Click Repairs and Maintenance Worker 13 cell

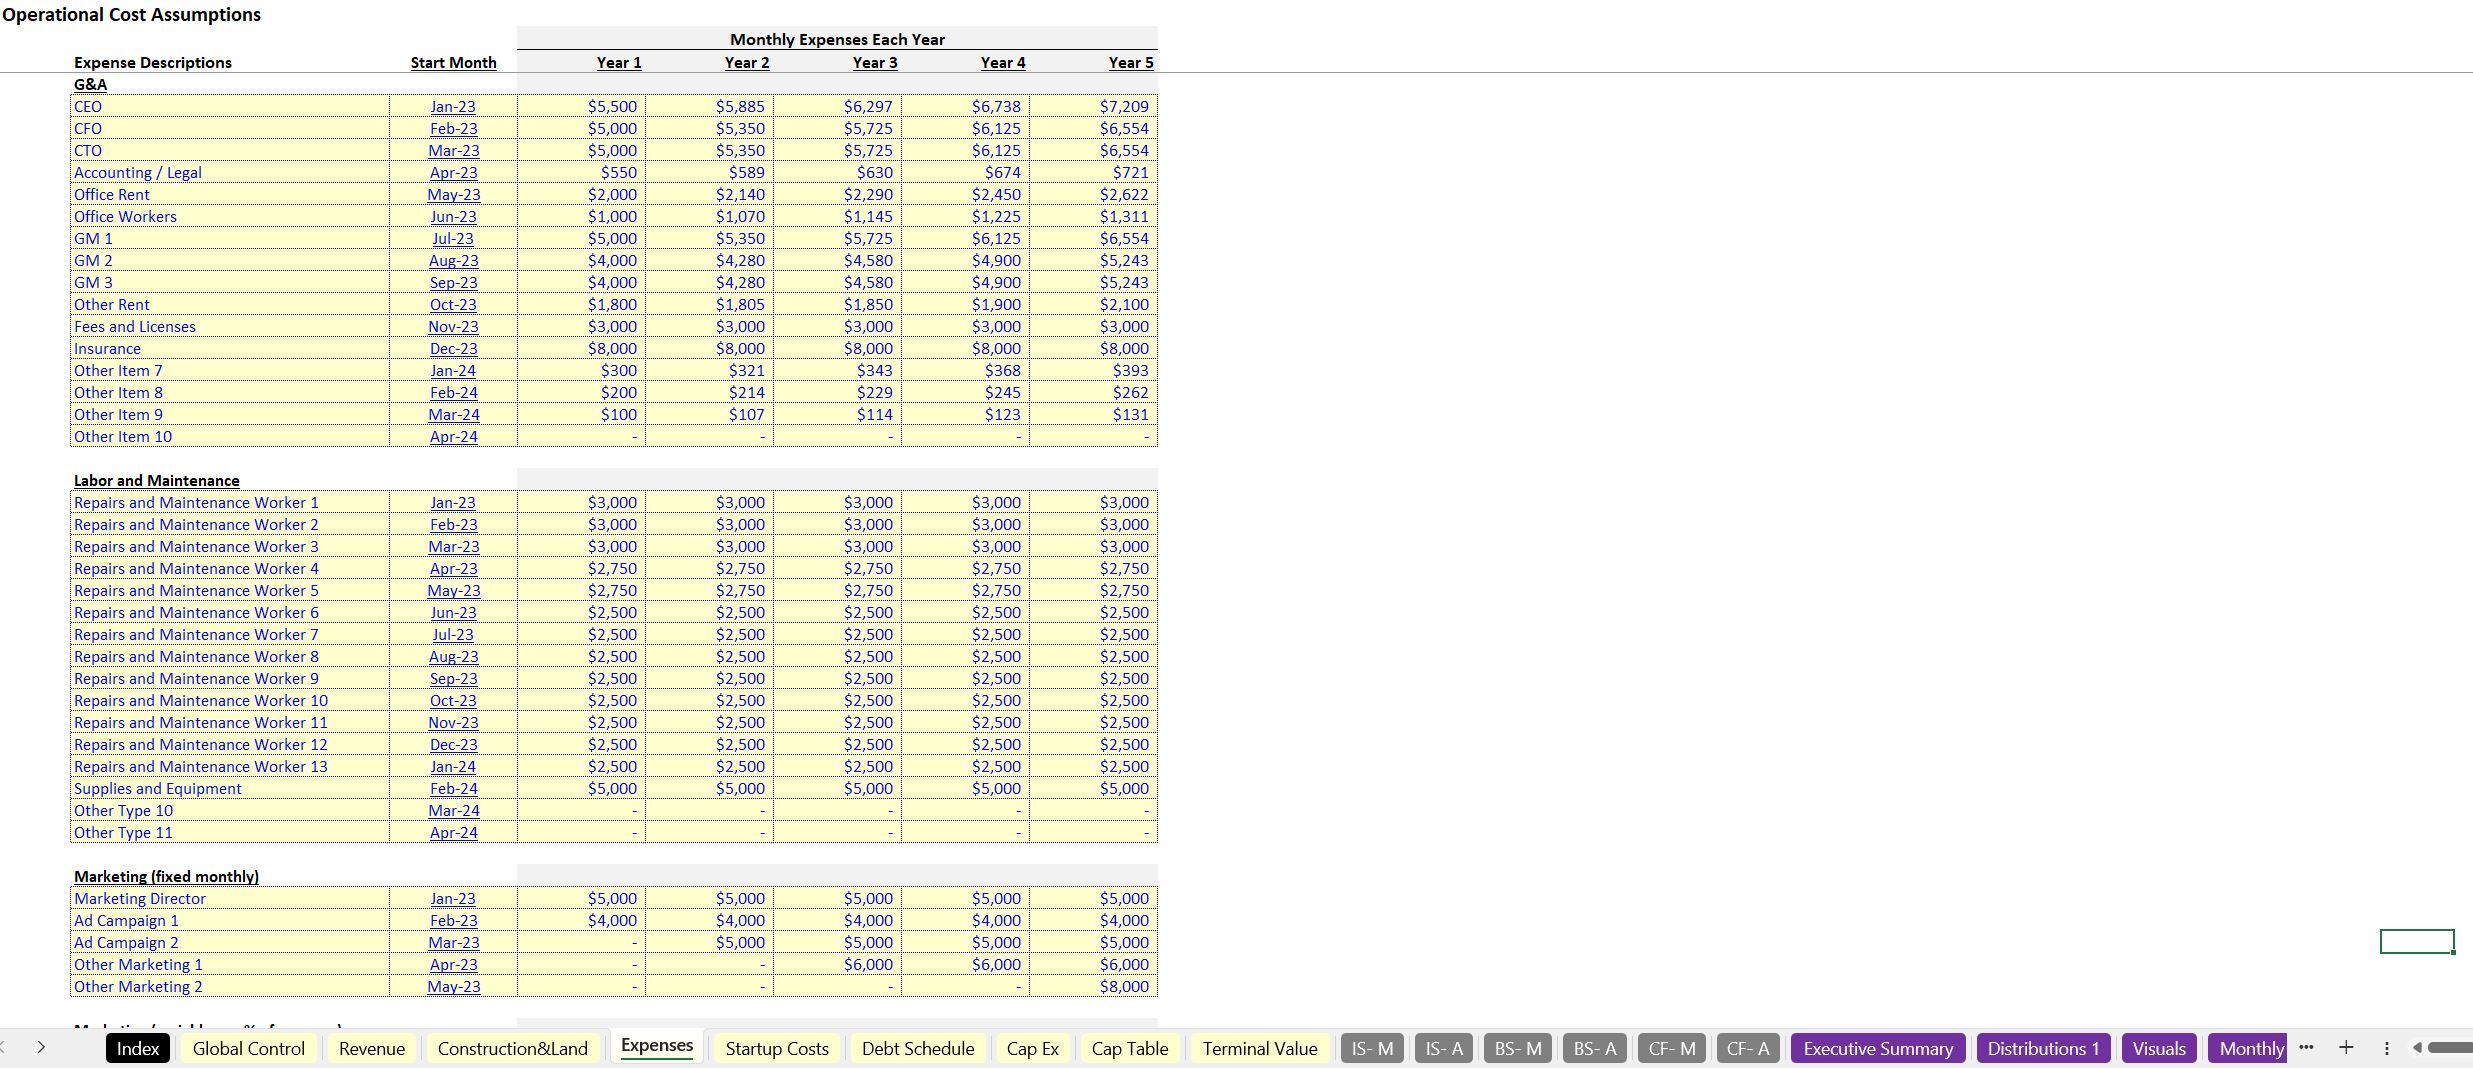coord(230,766)
